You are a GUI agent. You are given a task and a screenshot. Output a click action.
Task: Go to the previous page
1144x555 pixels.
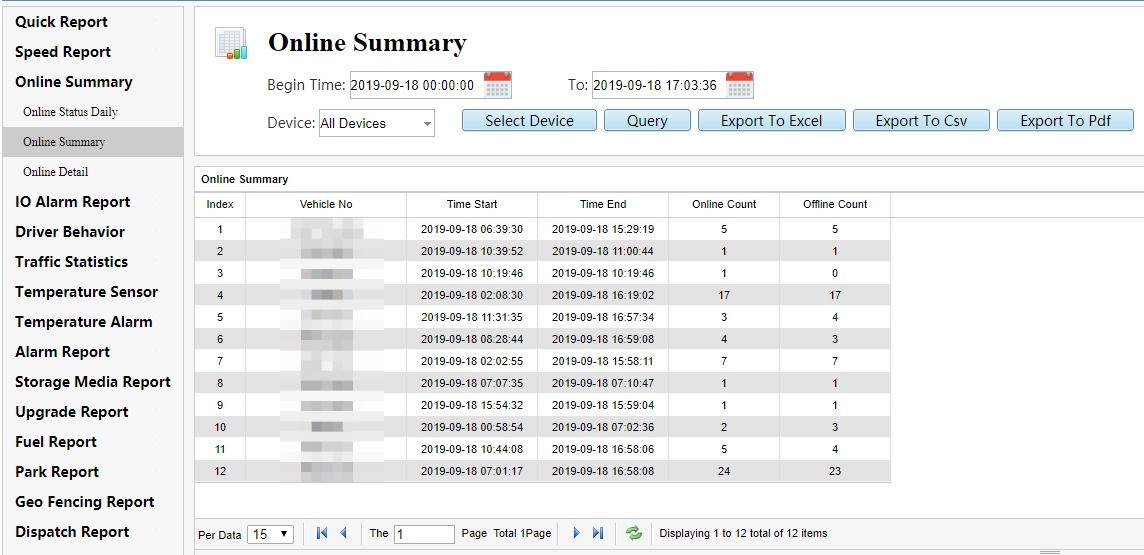coord(343,534)
